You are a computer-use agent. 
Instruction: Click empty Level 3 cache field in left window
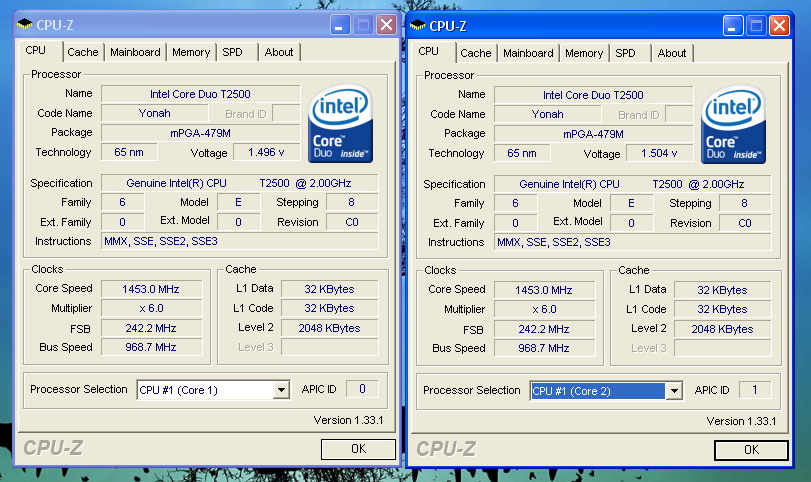pos(329,348)
